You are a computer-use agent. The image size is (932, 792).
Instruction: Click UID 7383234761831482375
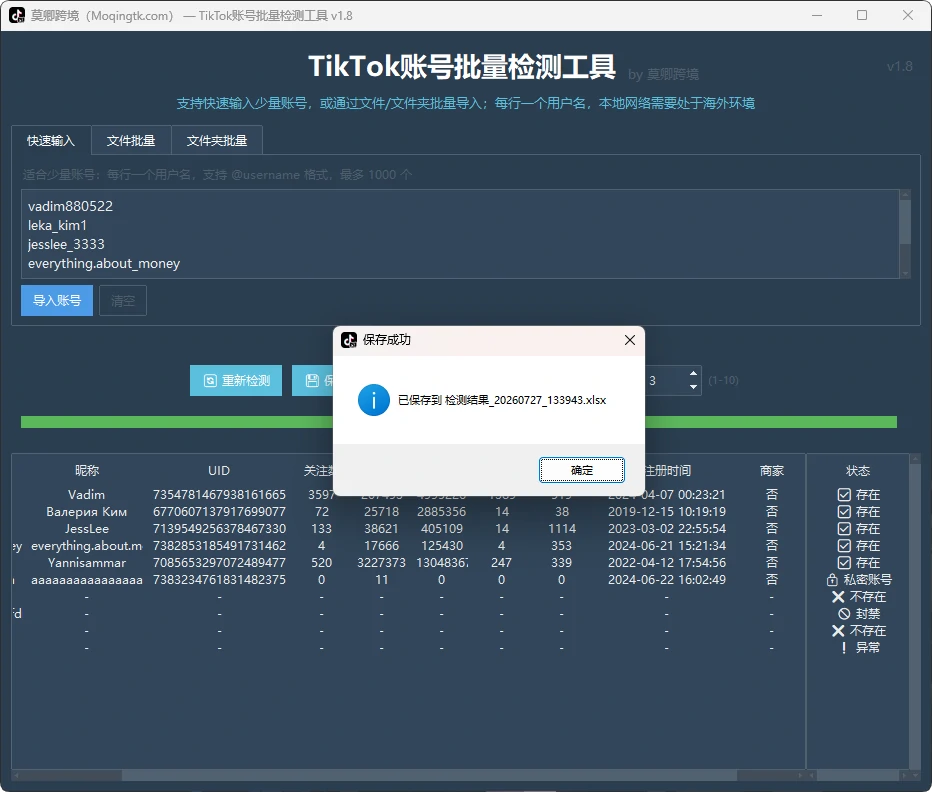pos(219,580)
